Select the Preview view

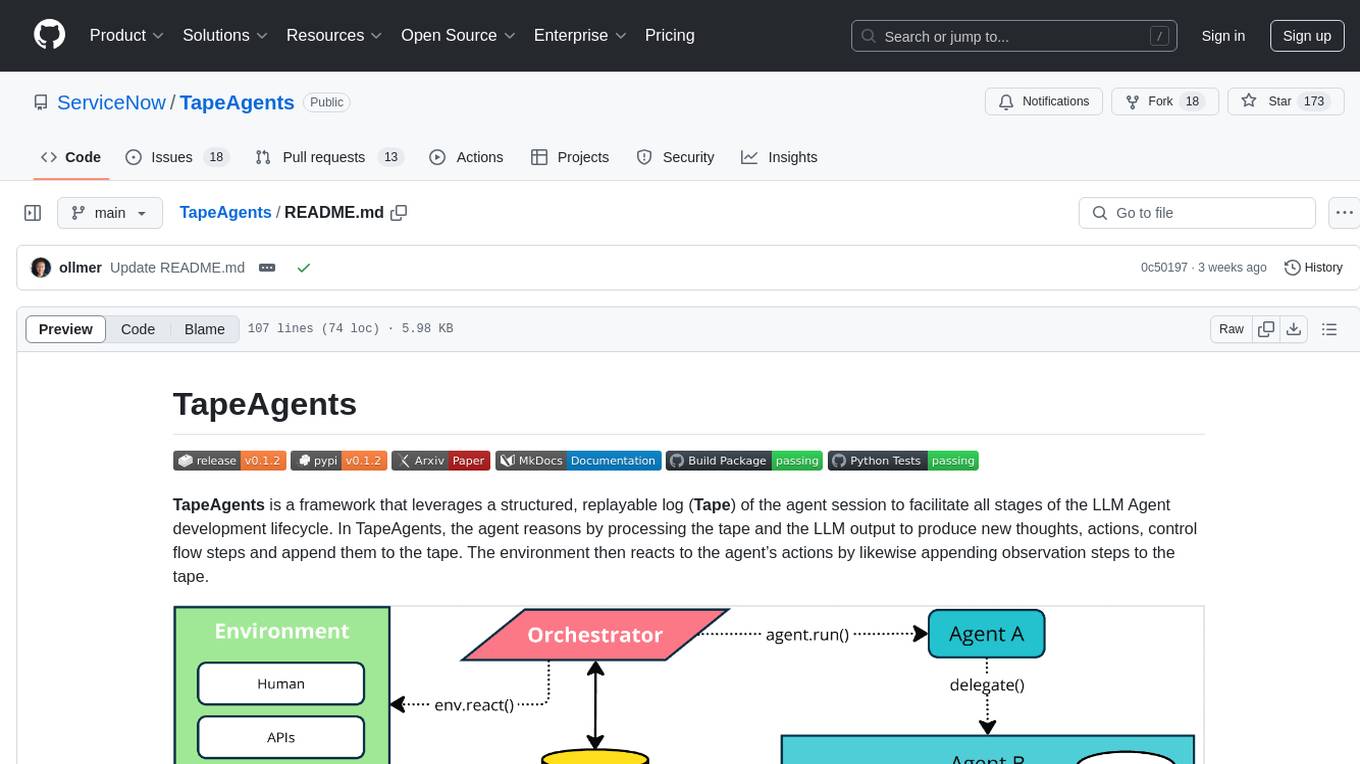pyautogui.click(x=66, y=329)
